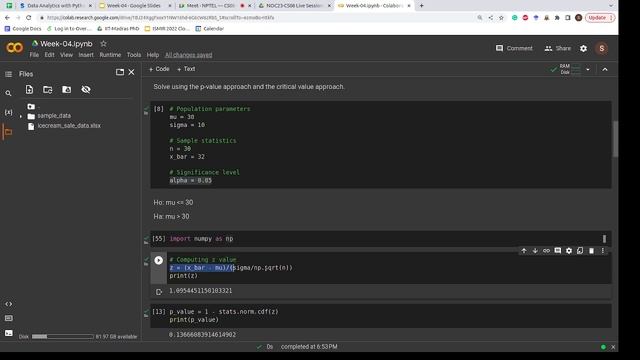Delete the selected cell

pyautogui.click(x=591, y=251)
